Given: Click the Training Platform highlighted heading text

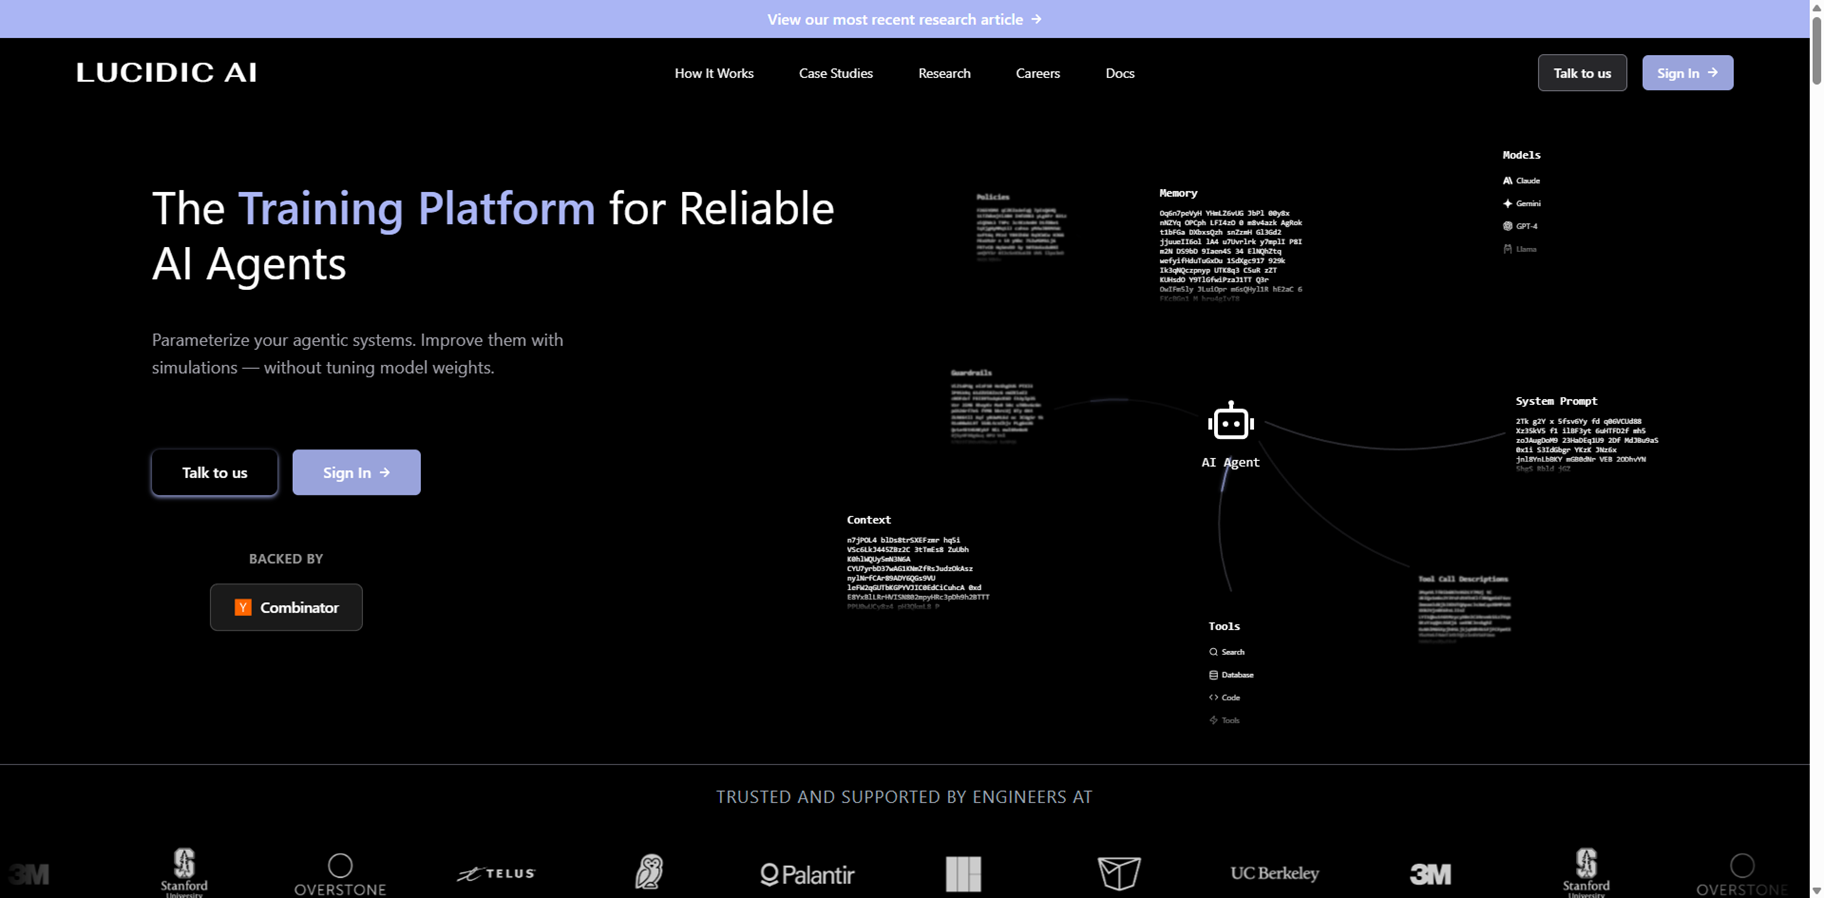Looking at the screenshot, I should pos(416,208).
